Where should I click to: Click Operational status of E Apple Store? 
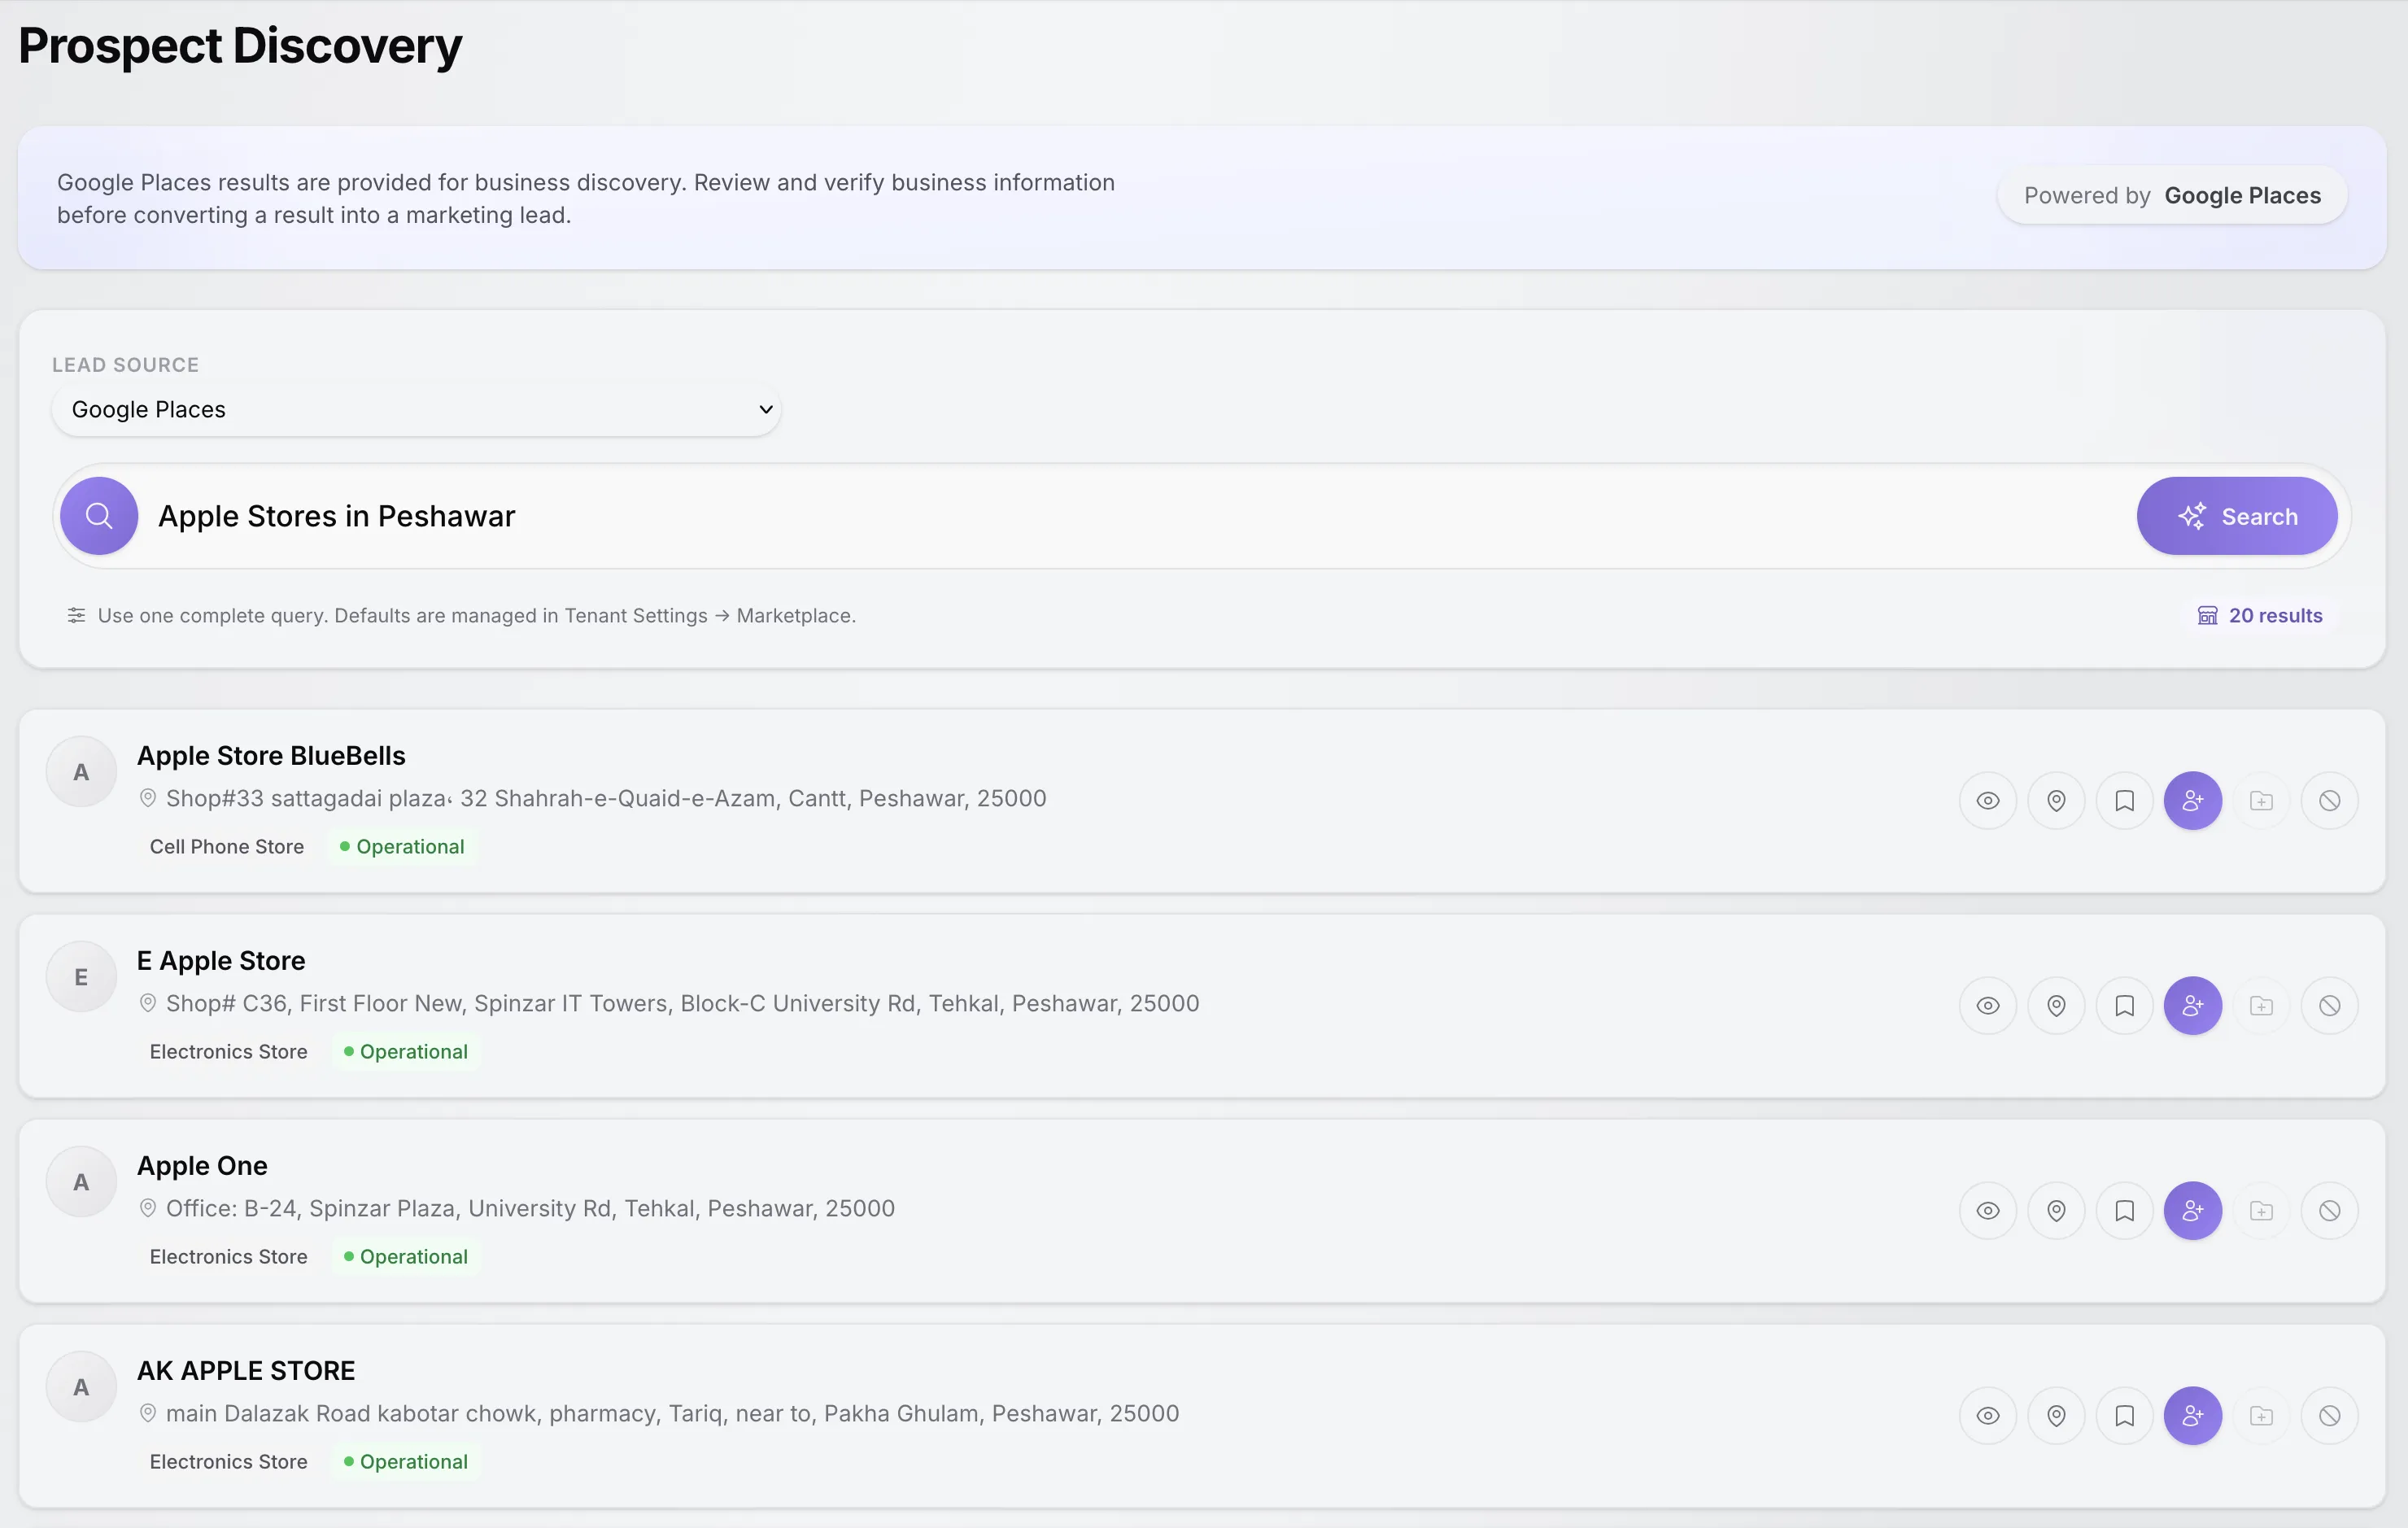pos(406,1052)
